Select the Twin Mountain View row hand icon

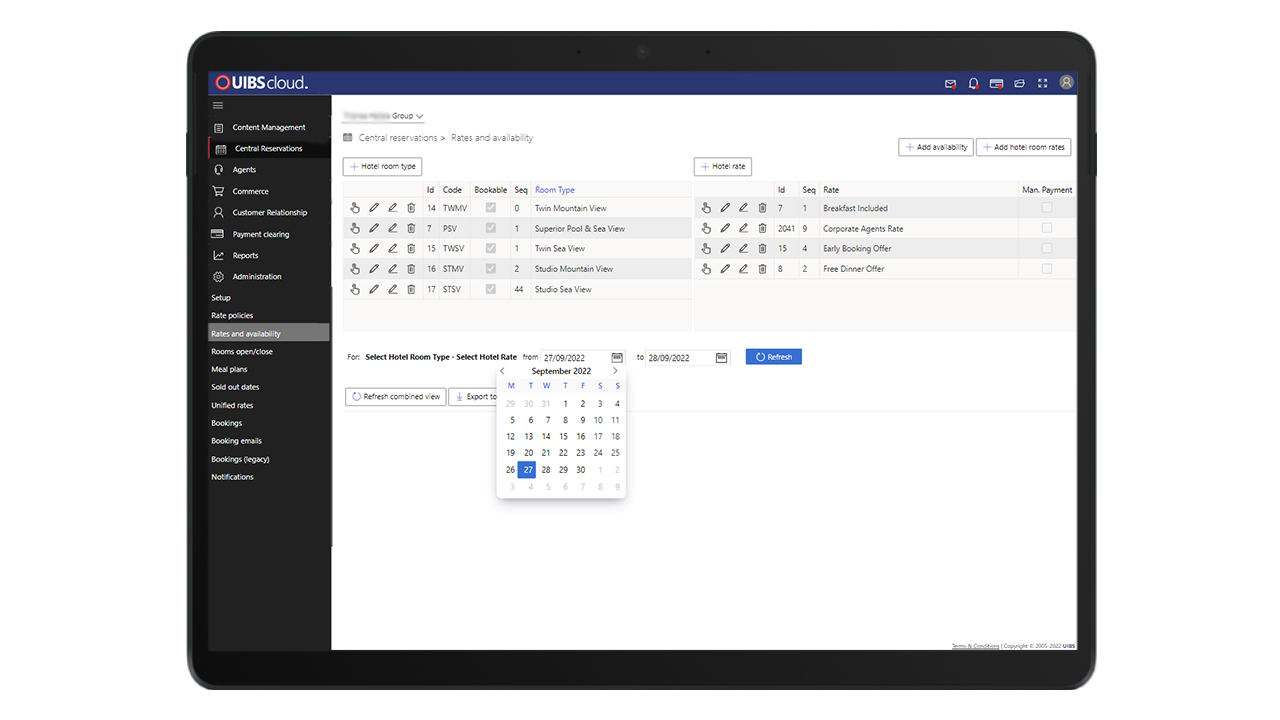coord(355,208)
